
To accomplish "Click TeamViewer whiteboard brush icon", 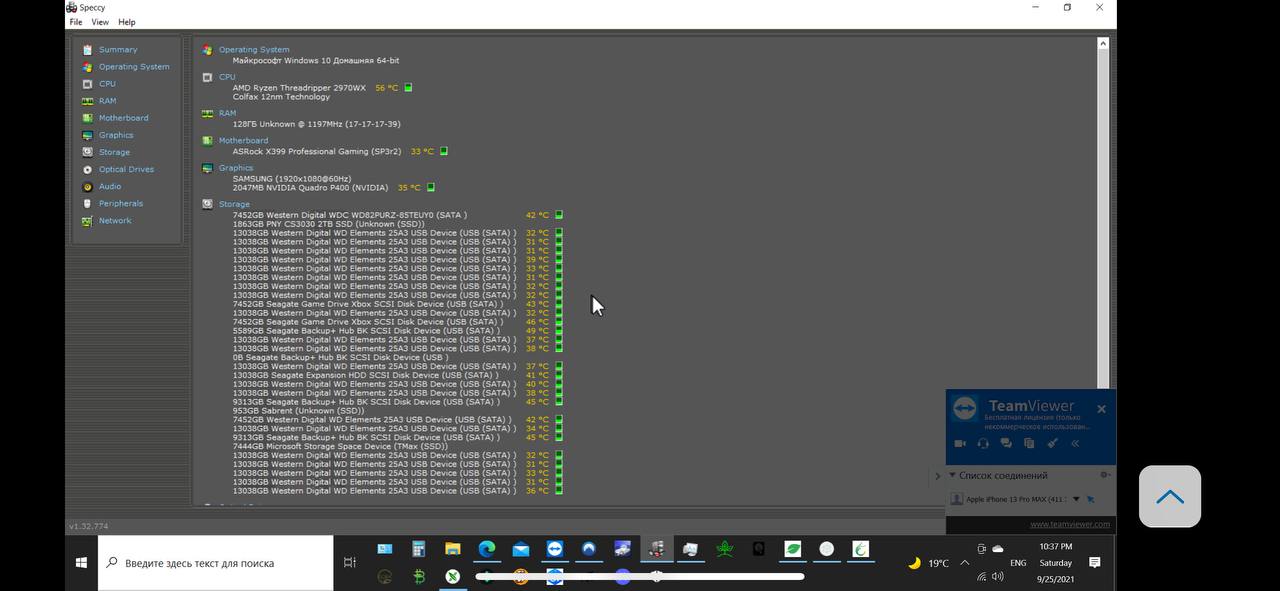I will tap(1052, 443).
